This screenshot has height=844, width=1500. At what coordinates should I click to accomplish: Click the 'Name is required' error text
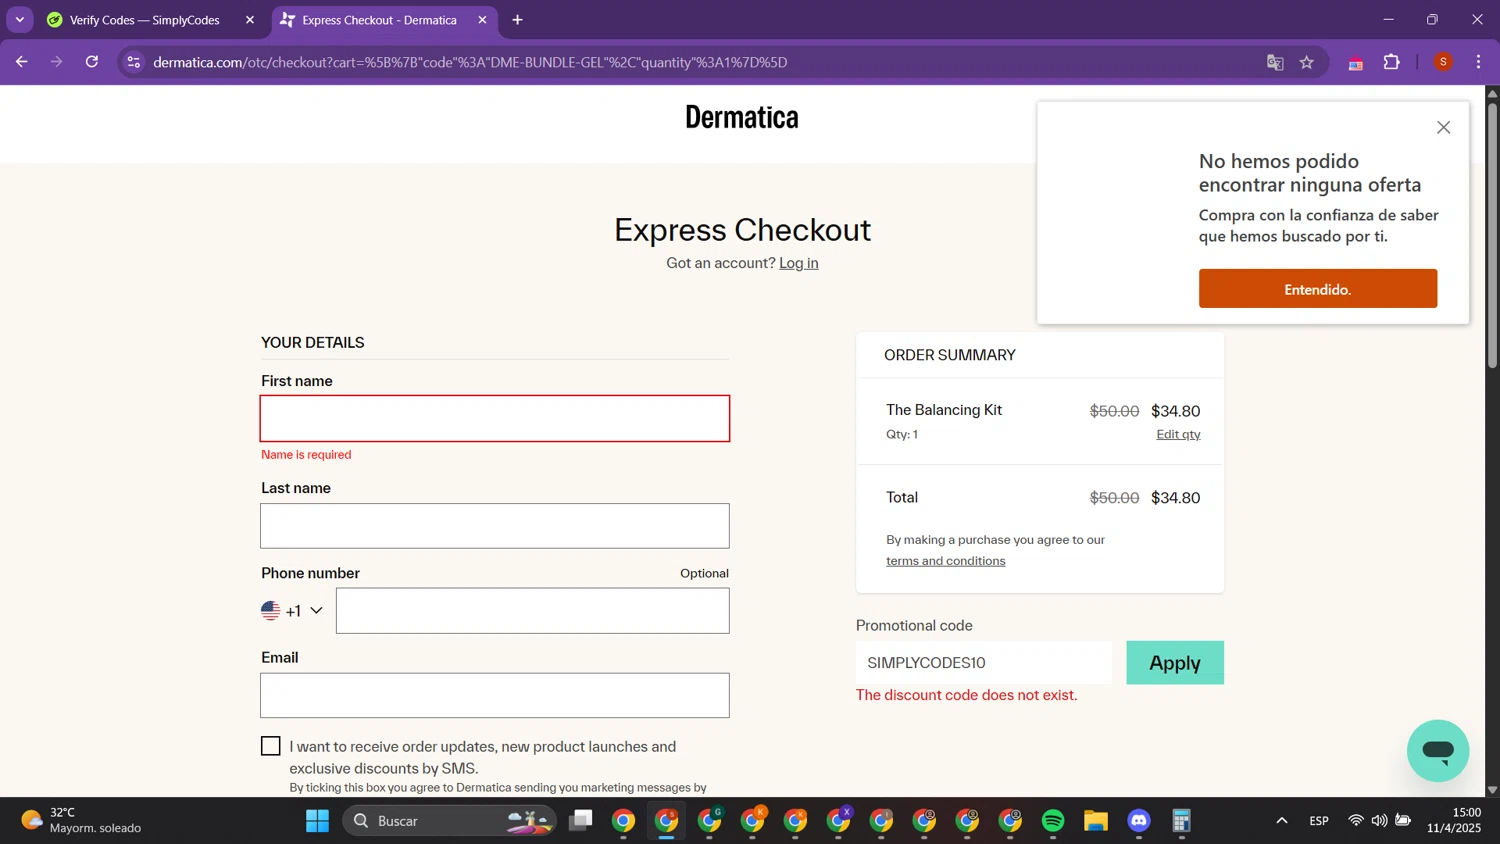click(x=306, y=455)
